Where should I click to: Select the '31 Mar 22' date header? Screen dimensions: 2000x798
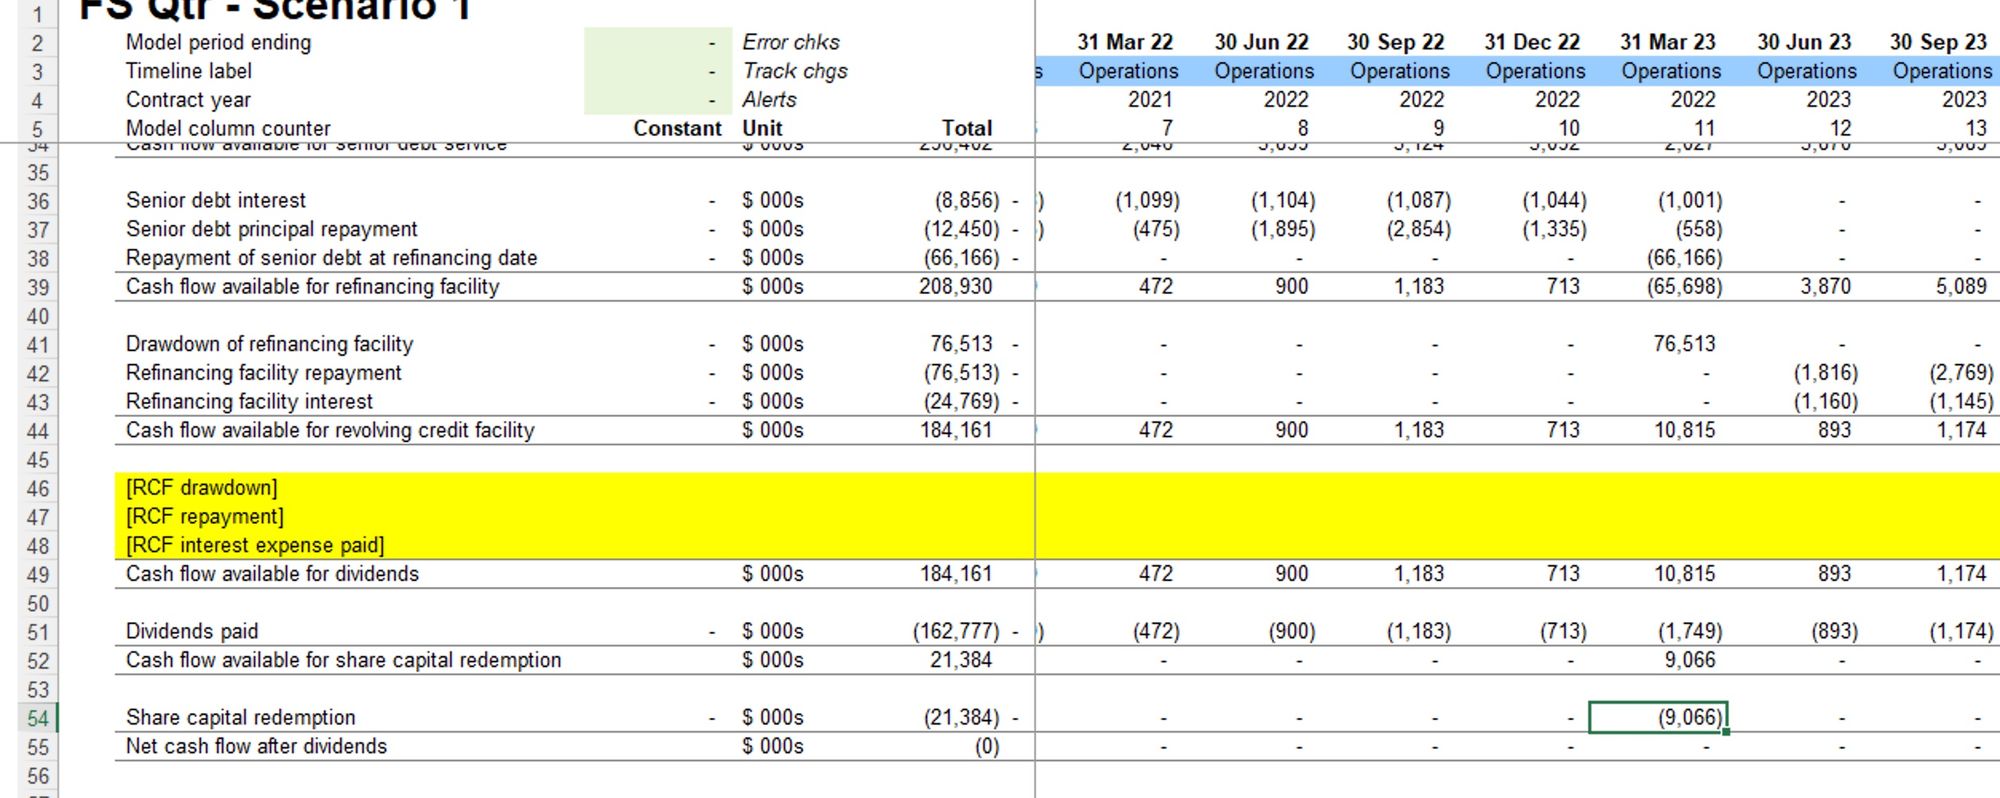[1125, 43]
